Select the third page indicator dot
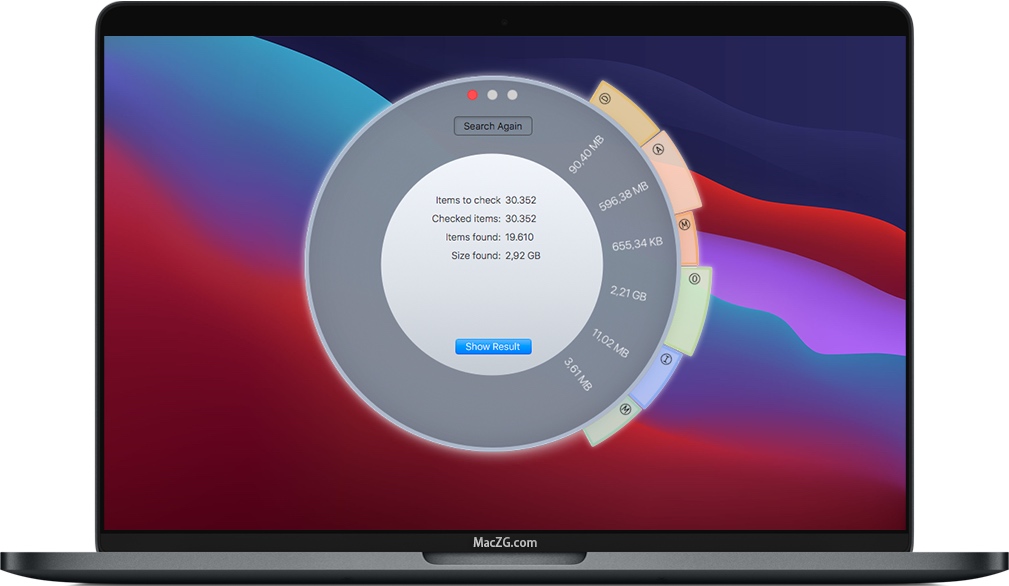The width and height of the screenshot is (1009, 586). (512, 96)
